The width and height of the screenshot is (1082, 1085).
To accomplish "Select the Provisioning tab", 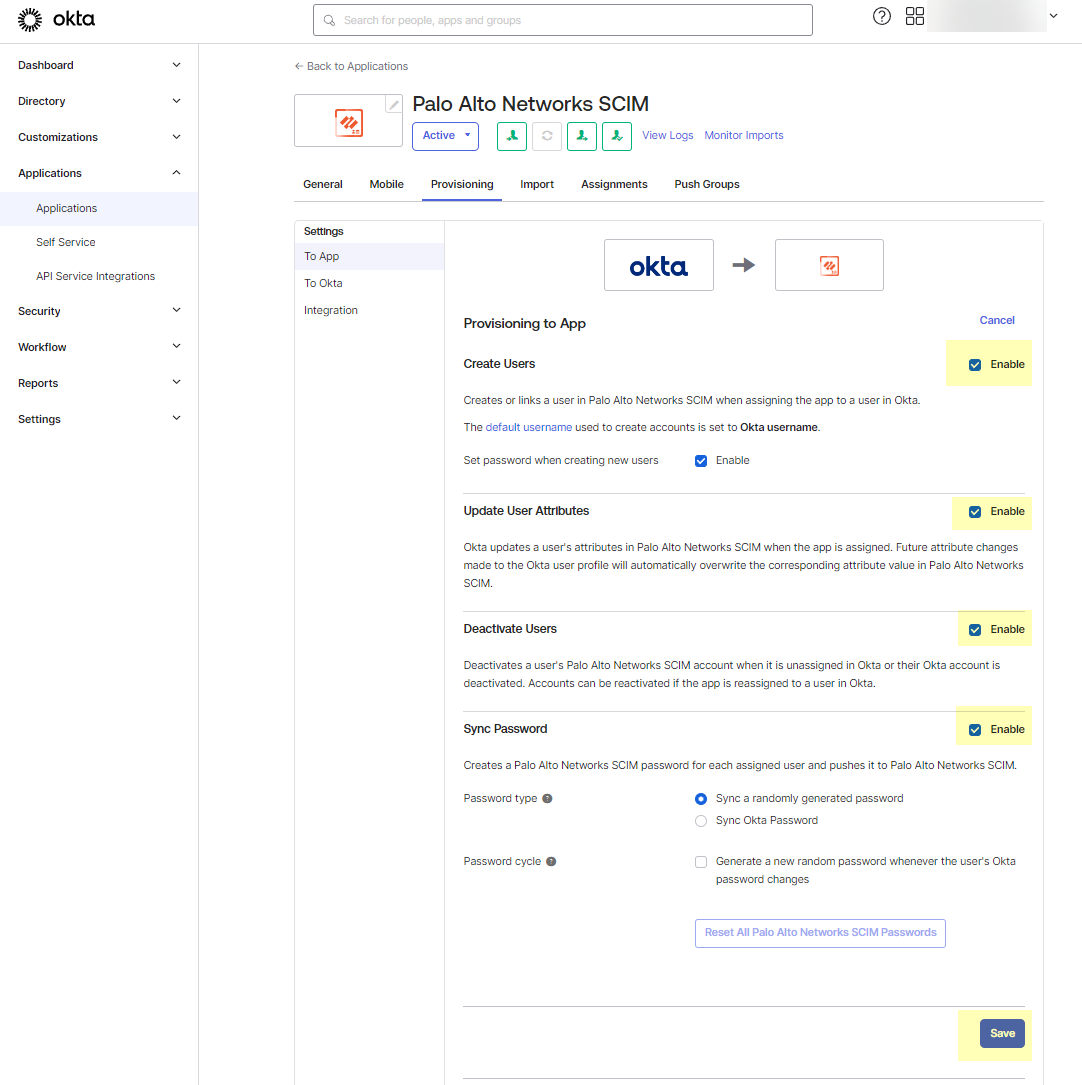I will coord(462,184).
